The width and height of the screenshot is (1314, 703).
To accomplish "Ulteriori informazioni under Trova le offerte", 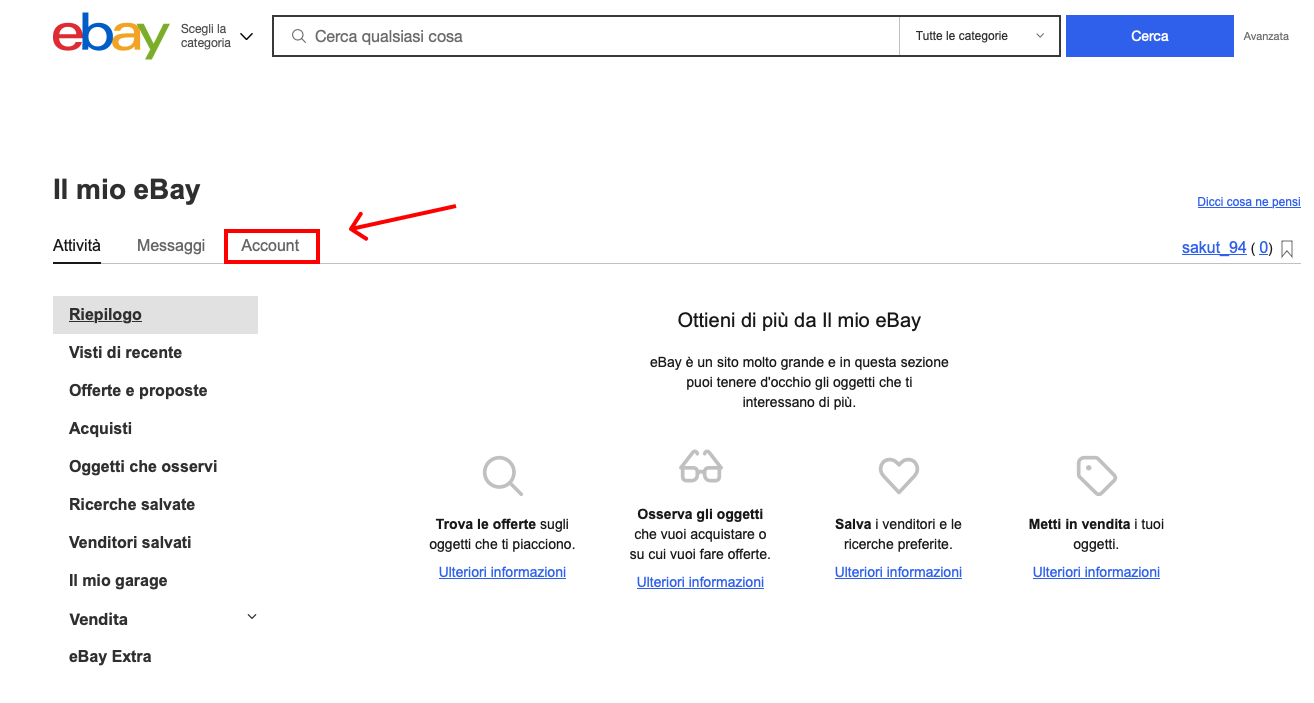I will tap(502, 572).
